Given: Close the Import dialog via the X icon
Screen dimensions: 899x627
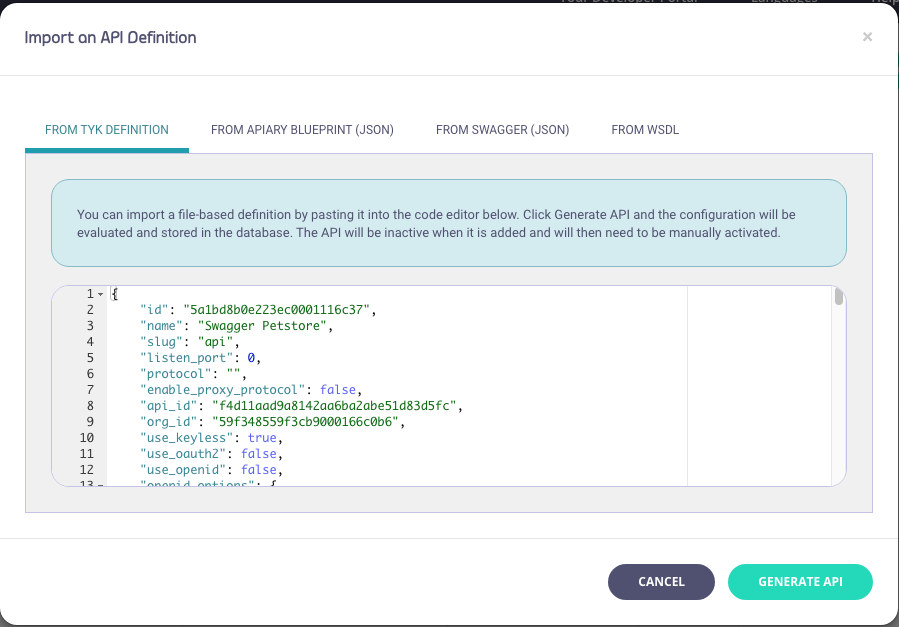Looking at the screenshot, I should pos(868,37).
